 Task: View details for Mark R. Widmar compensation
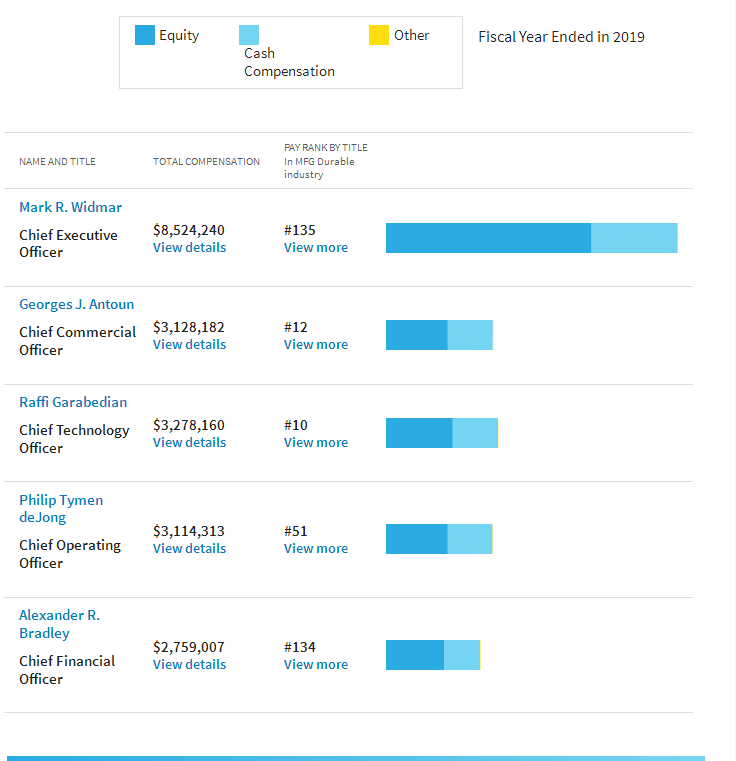(189, 248)
